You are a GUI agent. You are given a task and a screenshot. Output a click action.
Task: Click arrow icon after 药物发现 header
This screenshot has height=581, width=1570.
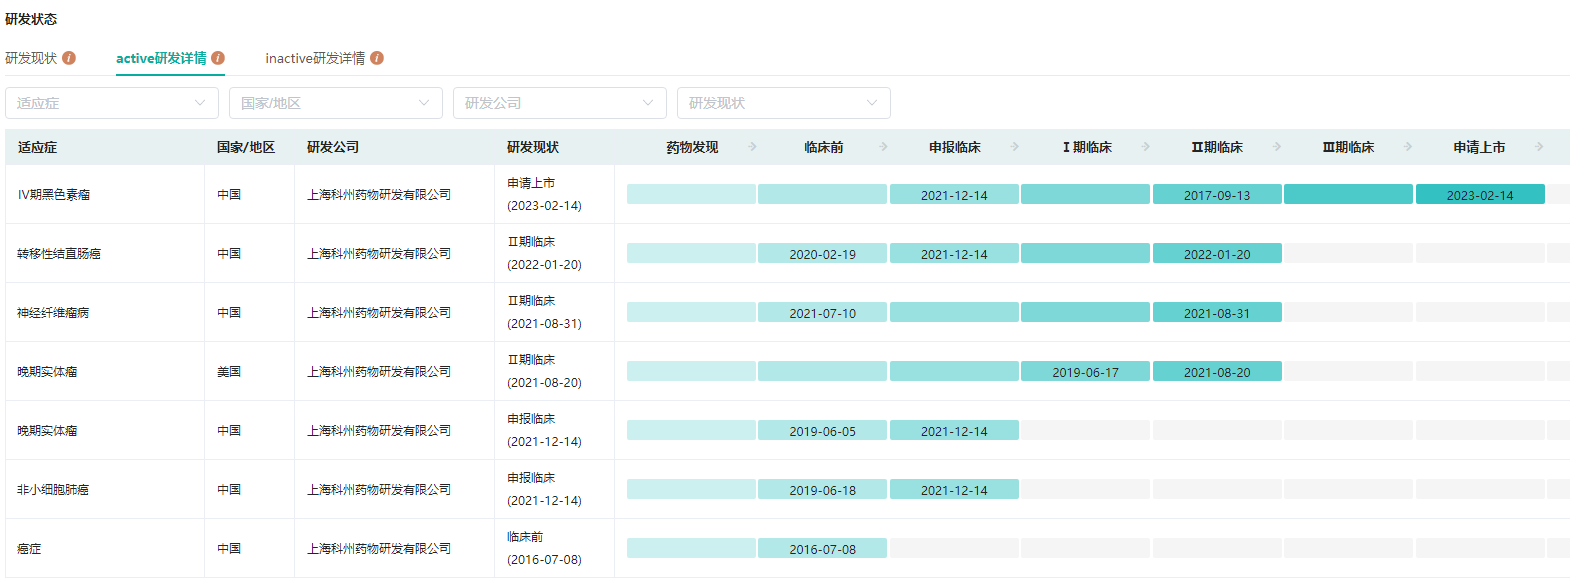[752, 147]
